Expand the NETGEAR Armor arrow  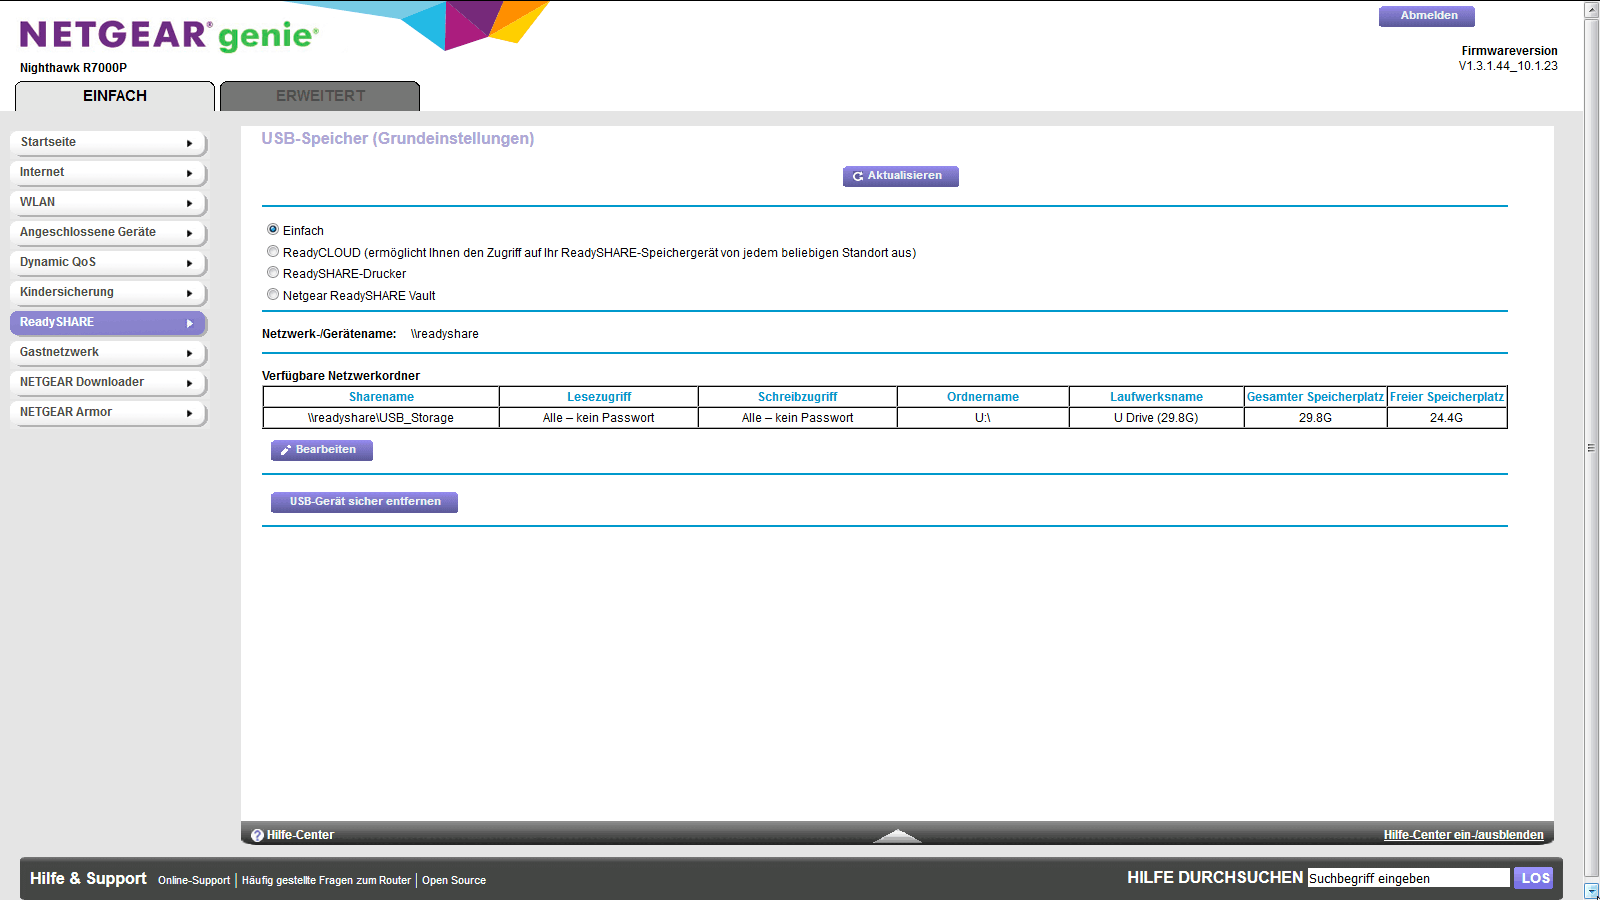point(189,413)
